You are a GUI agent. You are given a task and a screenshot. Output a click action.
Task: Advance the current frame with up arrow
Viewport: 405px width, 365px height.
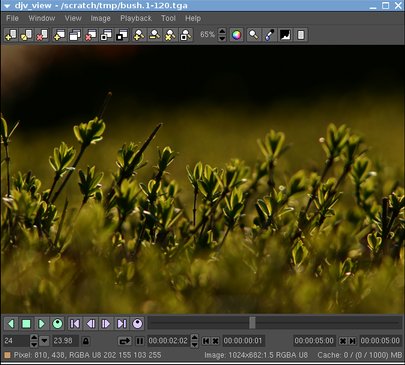click(194, 337)
